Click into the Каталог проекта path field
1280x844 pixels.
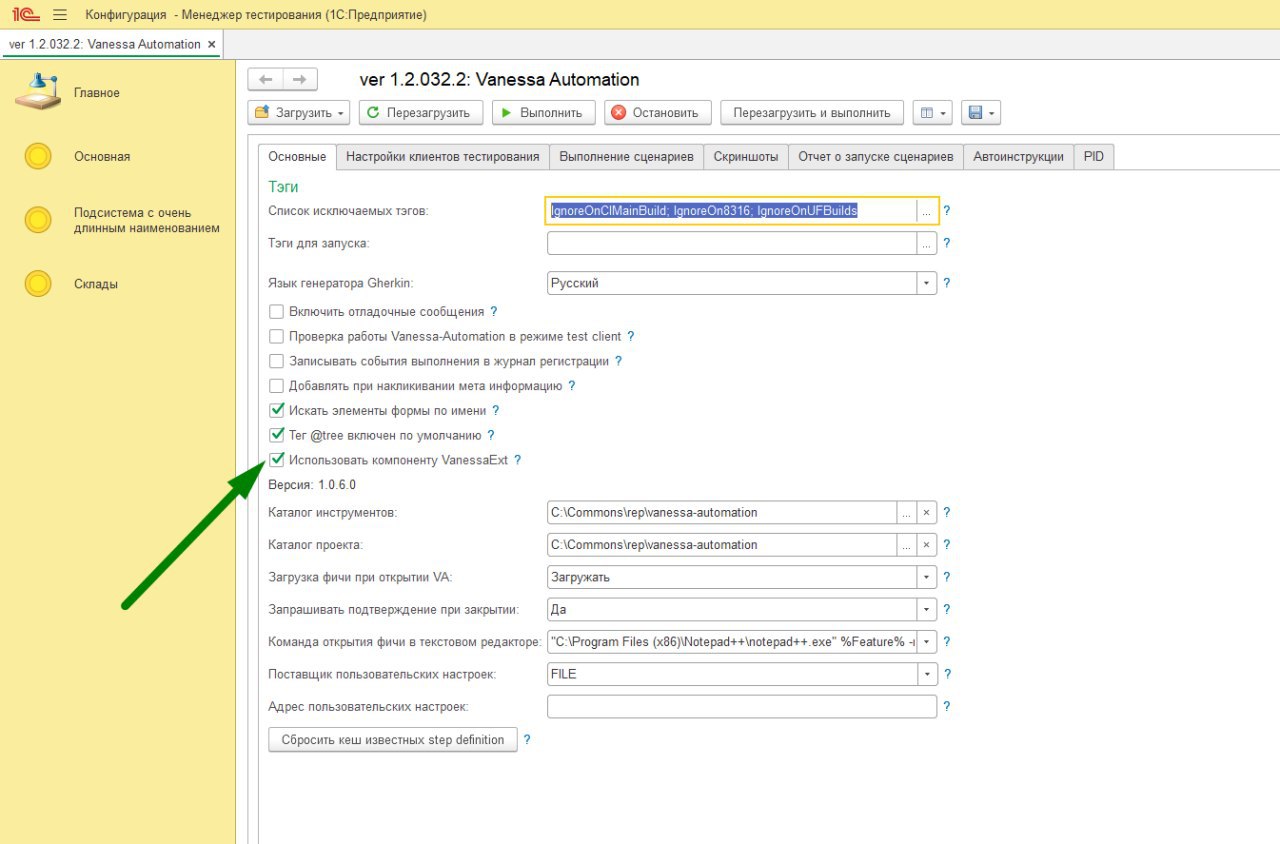722,545
